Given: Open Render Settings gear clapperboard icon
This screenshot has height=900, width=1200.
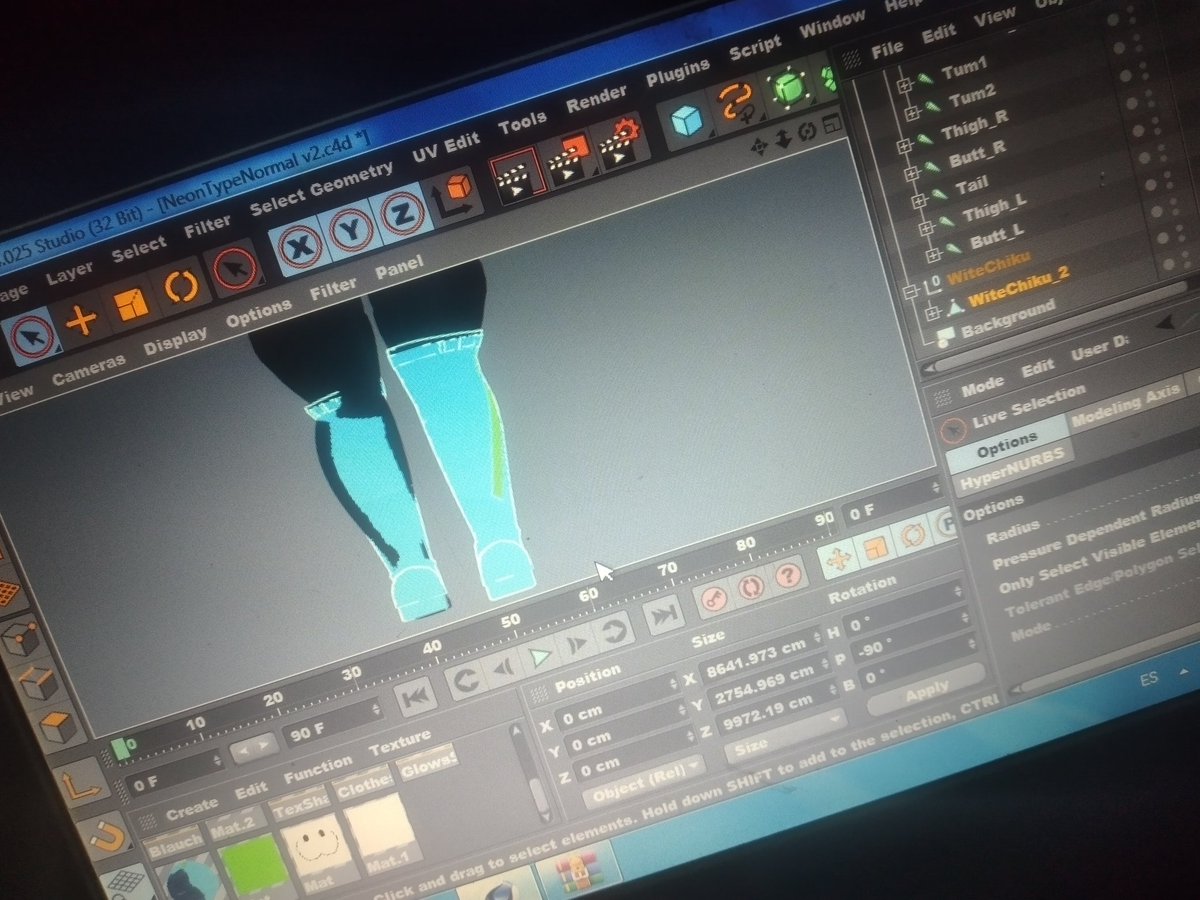Looking at the screenshot, I should [619, 142].
